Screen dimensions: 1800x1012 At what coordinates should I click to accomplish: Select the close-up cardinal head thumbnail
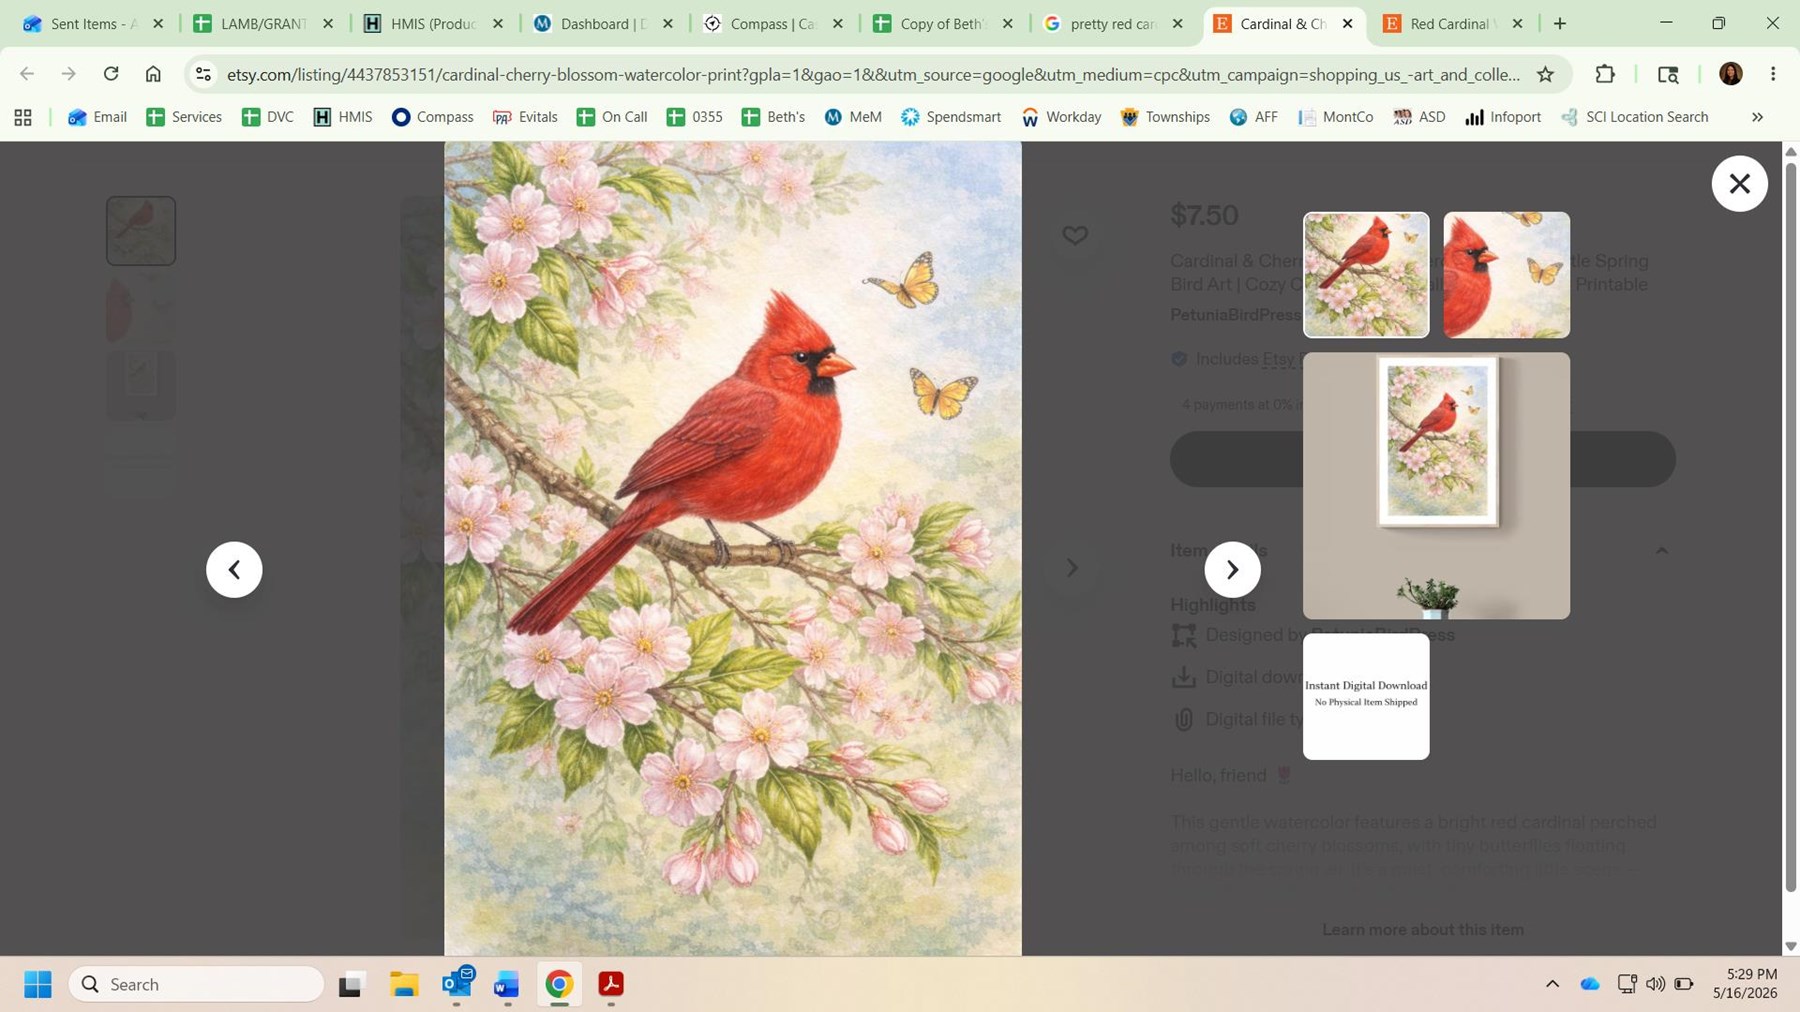(x=1506, y=275)
